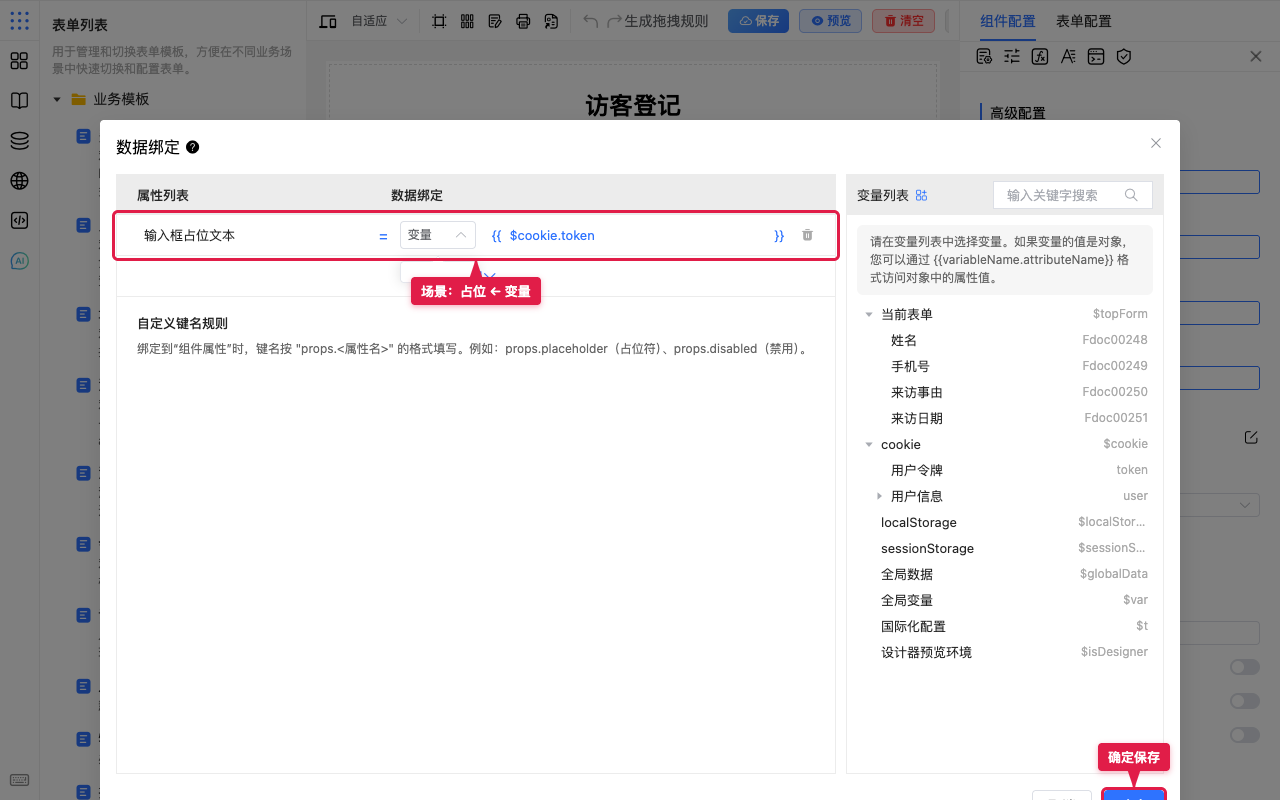
Task: Click the grid layout icon in toolbar
Action: 467,21
